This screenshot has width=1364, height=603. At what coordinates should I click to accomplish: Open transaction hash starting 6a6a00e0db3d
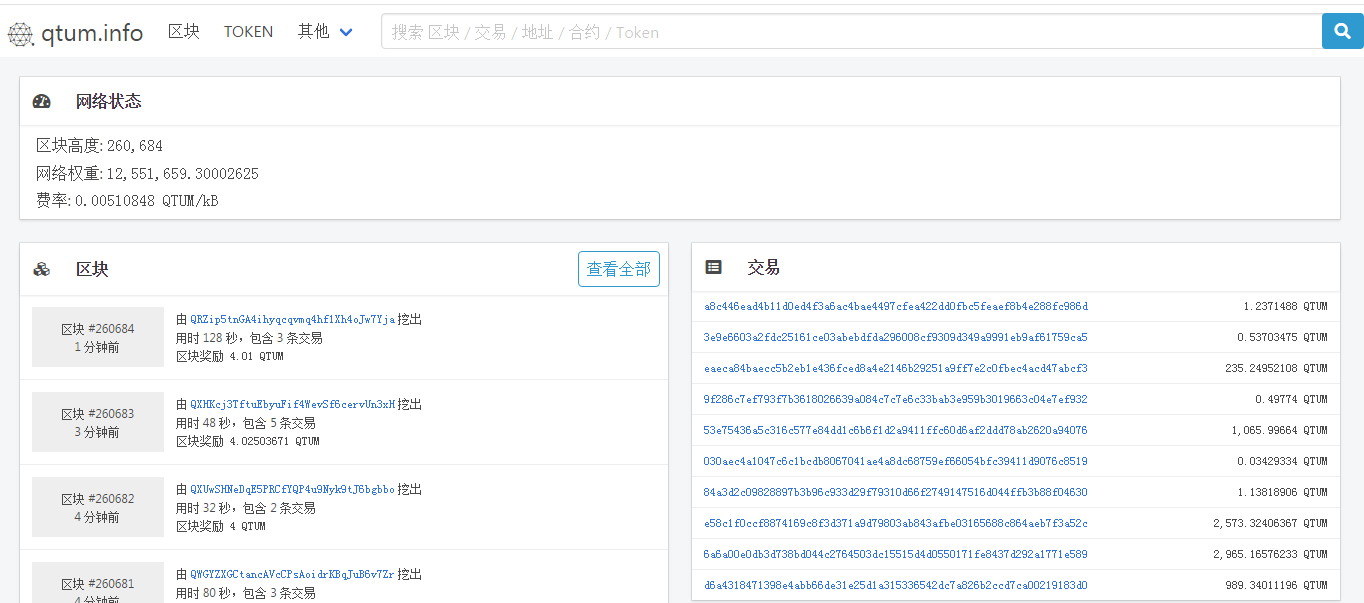coord(896,554)
